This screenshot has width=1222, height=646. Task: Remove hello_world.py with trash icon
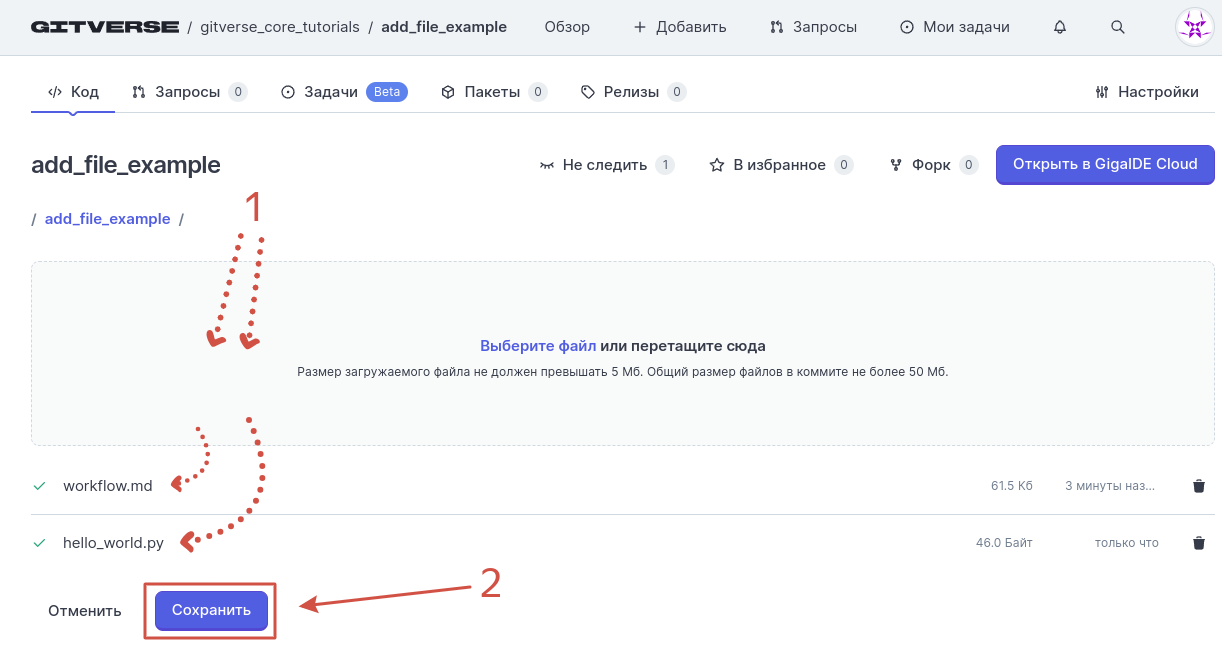pos(1198,543)
